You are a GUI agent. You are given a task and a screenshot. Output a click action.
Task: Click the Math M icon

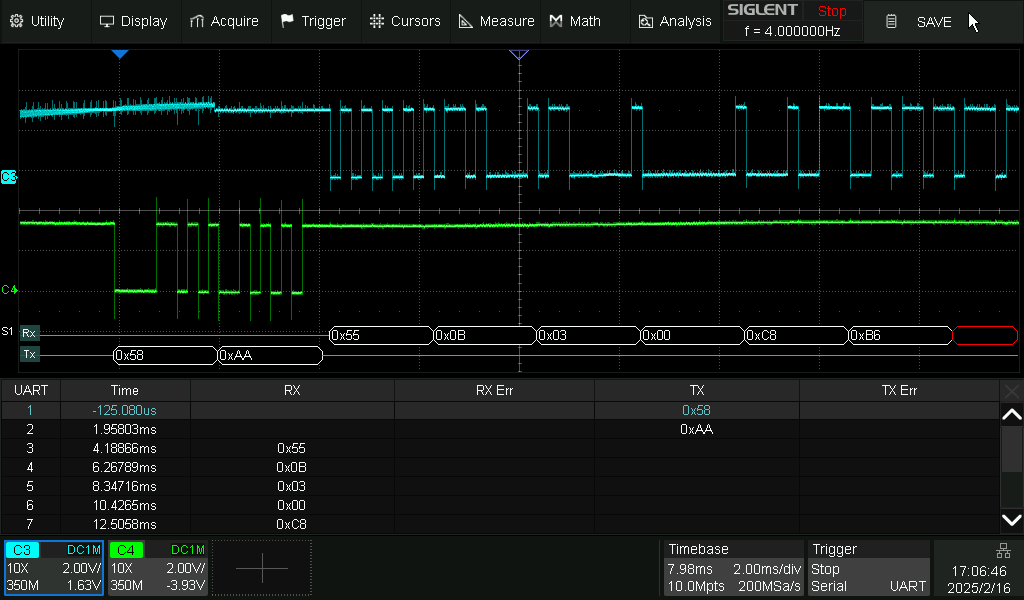pos(556,21)
